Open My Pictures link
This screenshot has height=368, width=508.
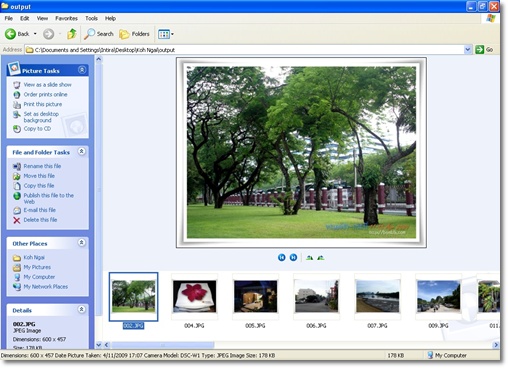(x=37, y=267)
